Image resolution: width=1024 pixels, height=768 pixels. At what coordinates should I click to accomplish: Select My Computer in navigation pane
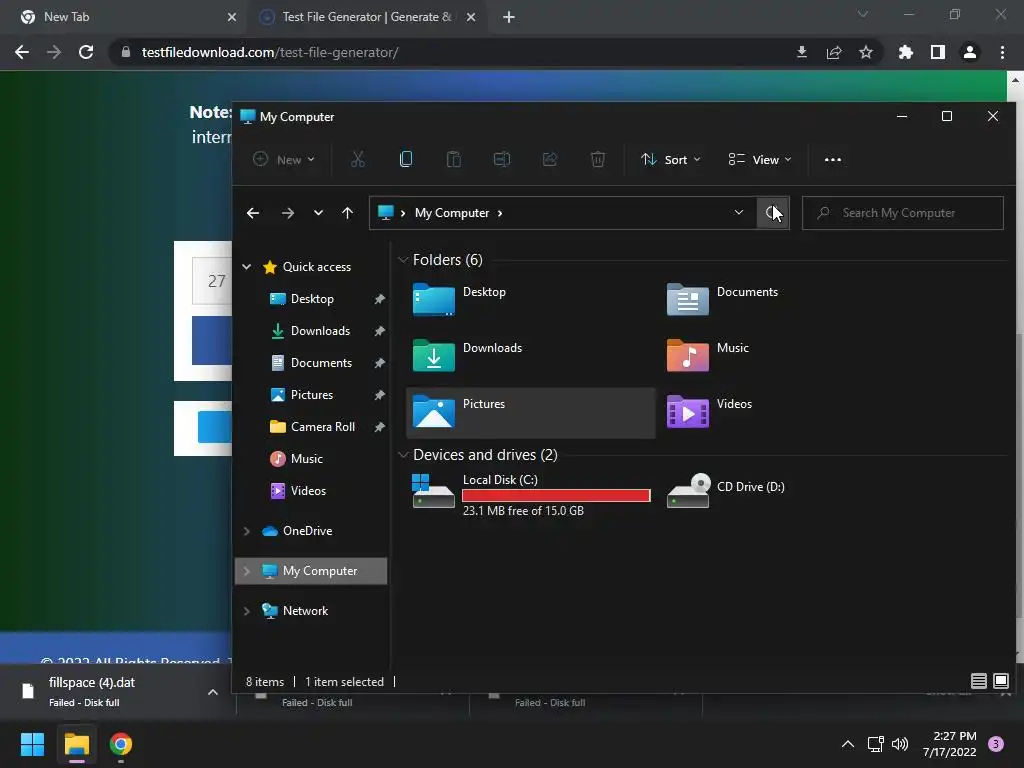tap(311, 571)
